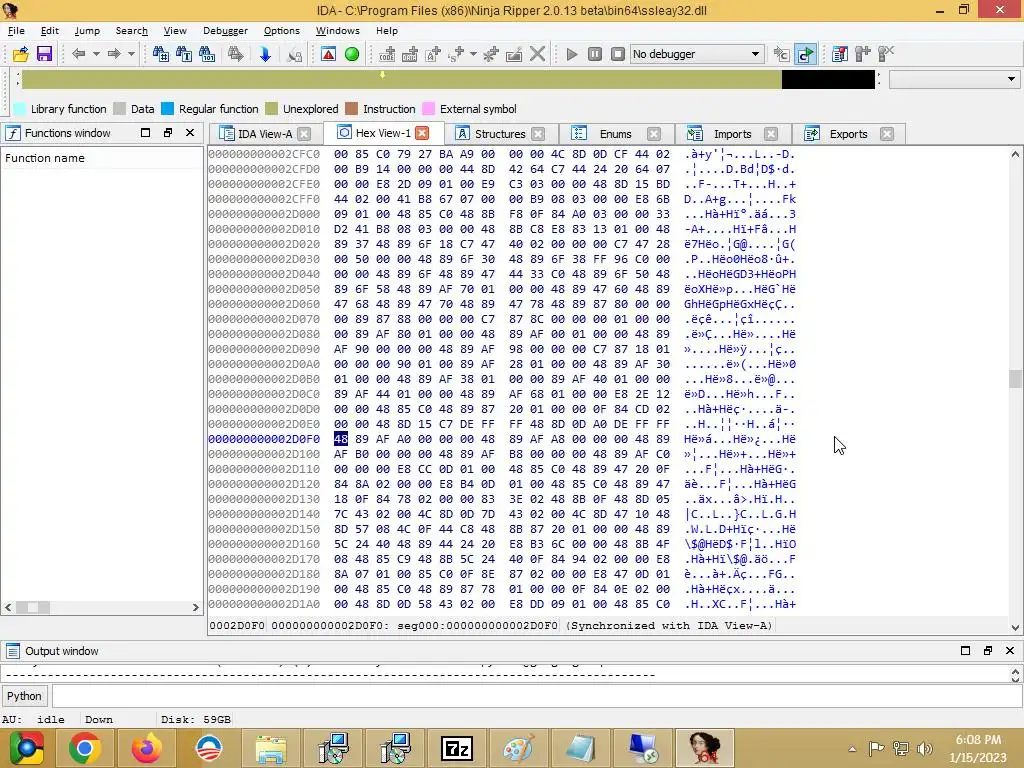1024x768 pixels.
Task: Close the Structures tab
Action: pyautogui.click(x=538, y=134)
